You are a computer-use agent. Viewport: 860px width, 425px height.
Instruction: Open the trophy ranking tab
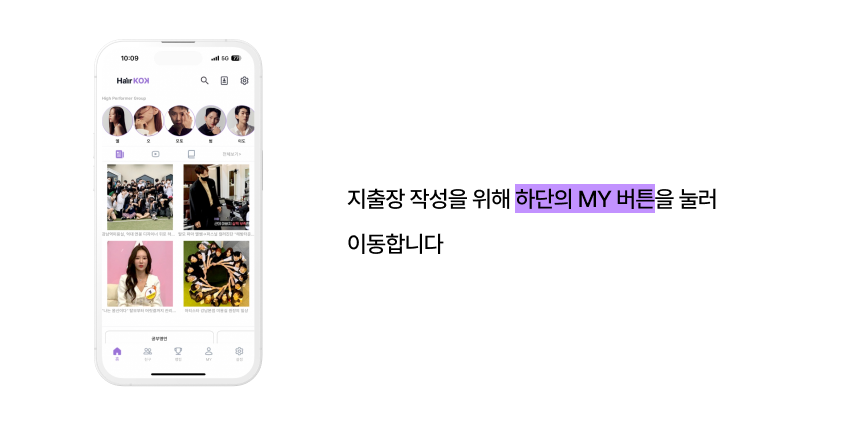coord(178,354)
